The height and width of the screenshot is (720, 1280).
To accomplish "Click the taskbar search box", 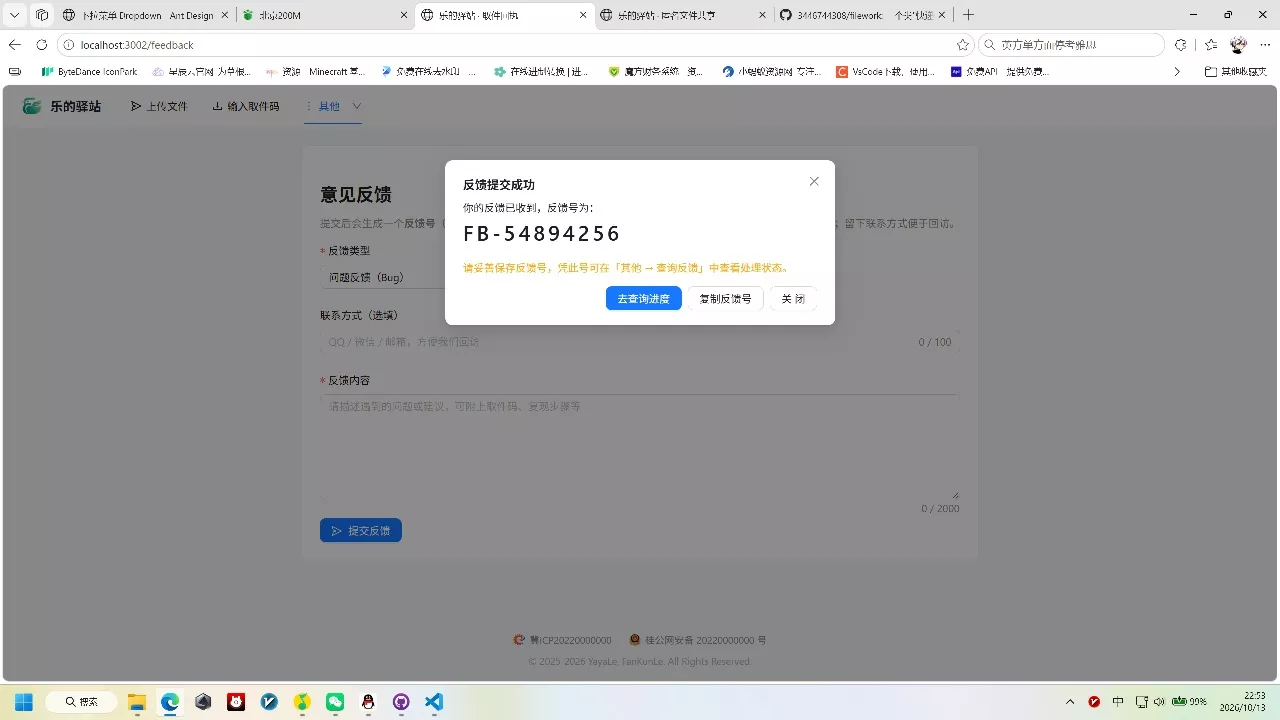I will tap(83, 702).
